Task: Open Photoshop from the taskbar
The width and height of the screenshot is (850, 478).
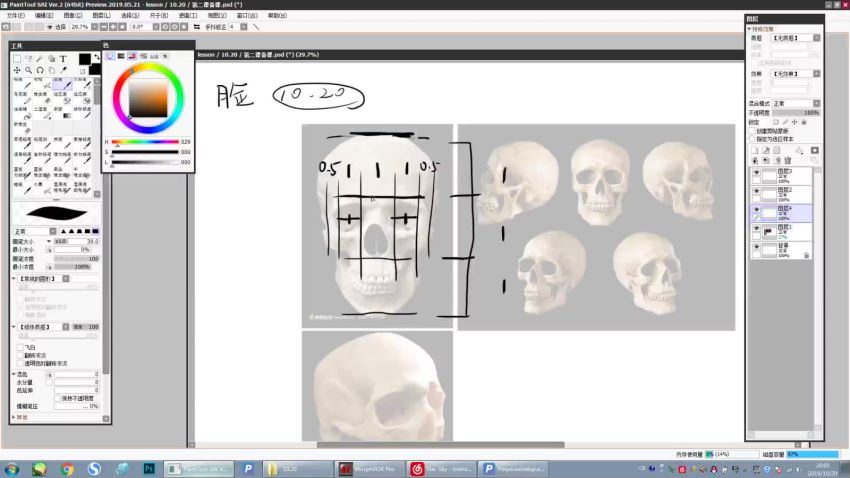Action: click(x=149, y=469)
